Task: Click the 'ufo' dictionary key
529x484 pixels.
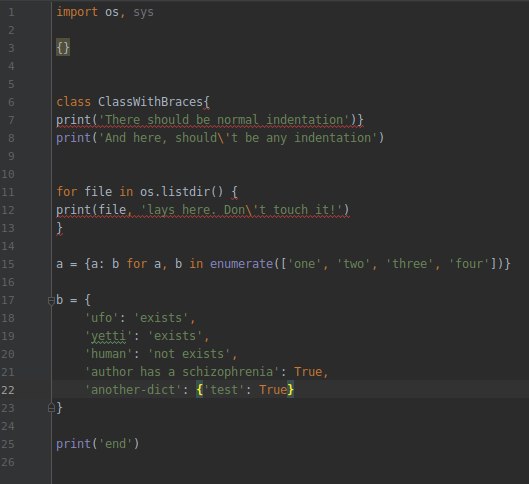Action: [102, 318]
